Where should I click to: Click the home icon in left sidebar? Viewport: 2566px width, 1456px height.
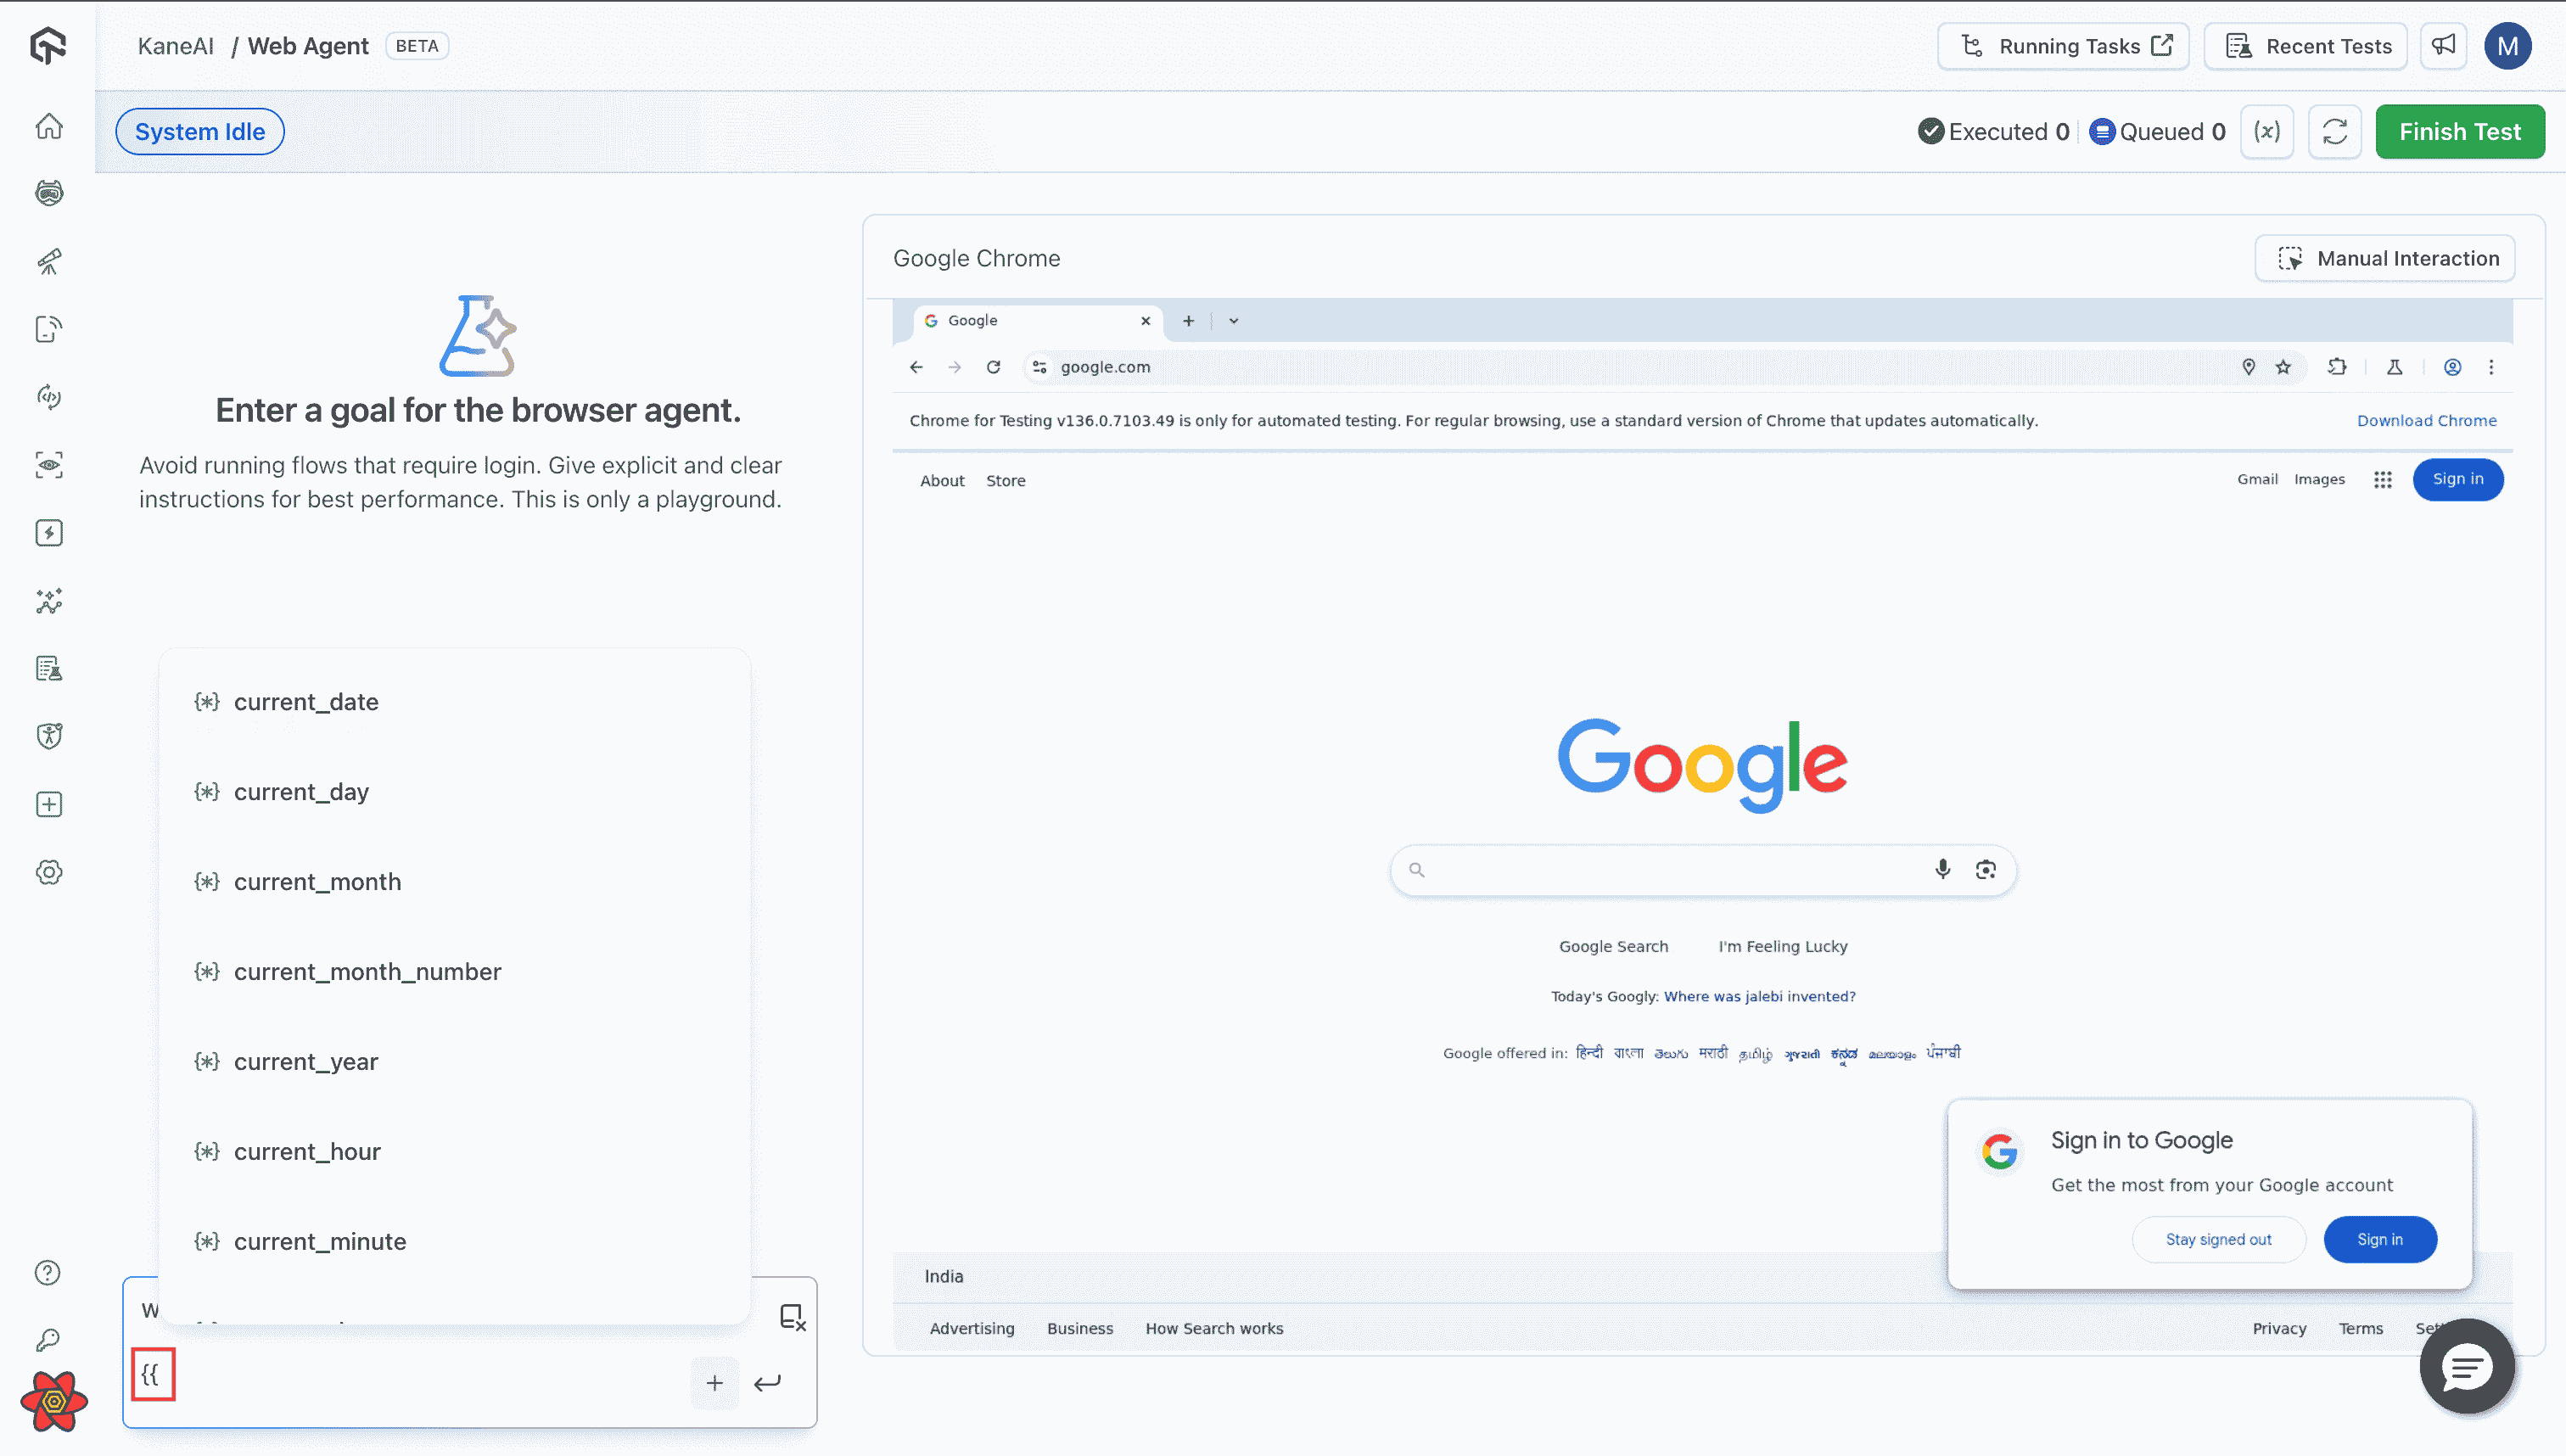(x=49, y=127)
